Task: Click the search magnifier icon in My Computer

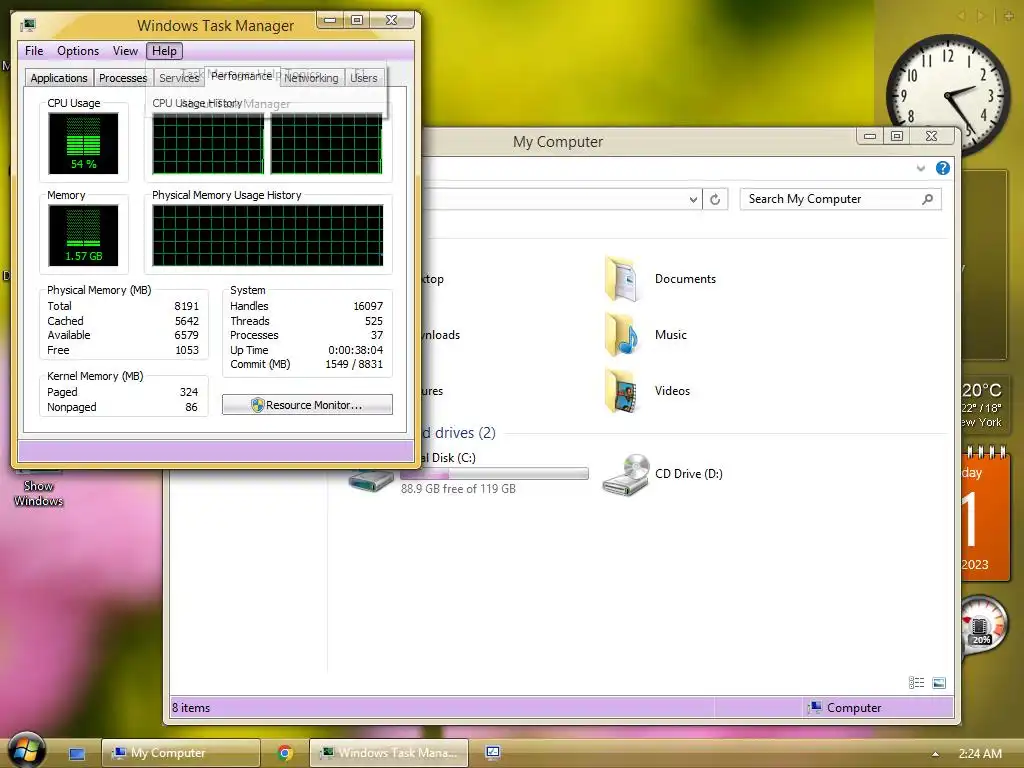Action: point(927,199)
